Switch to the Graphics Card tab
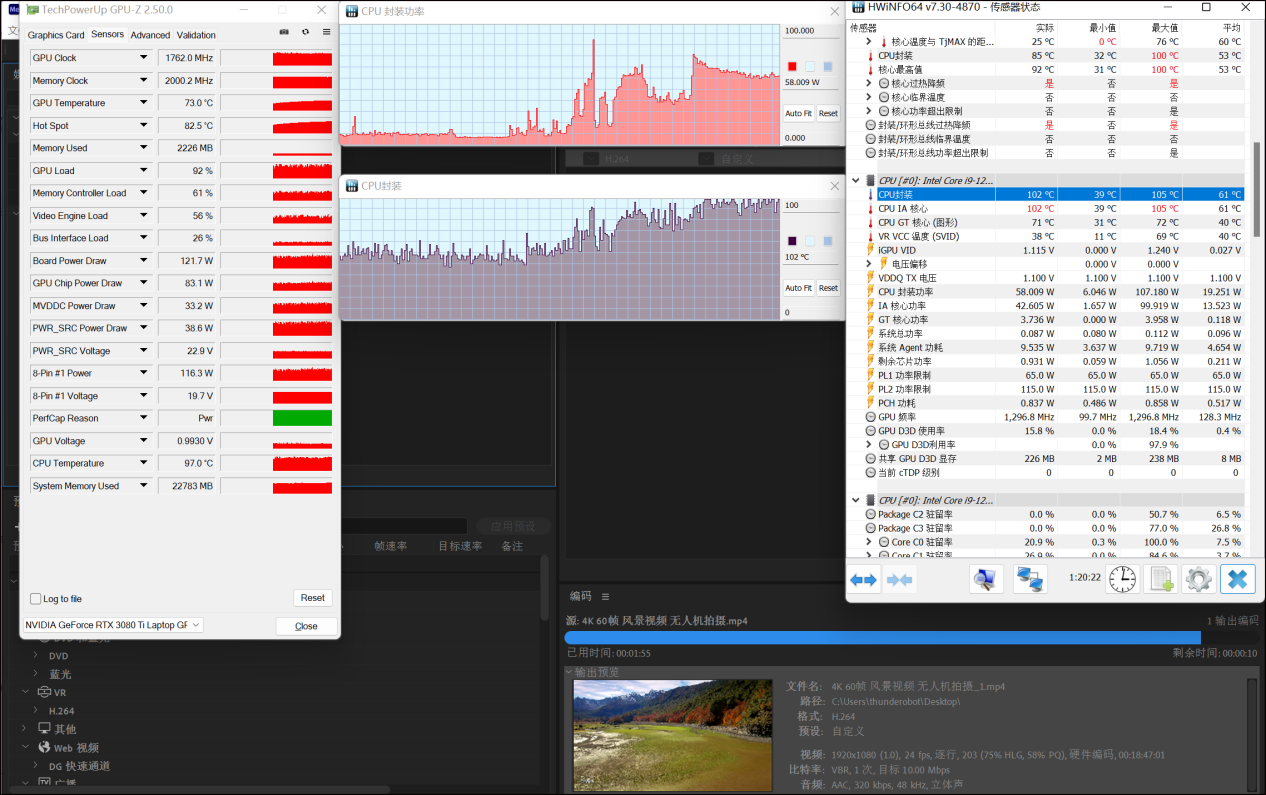The width and height of the screenshot is (1266, 795). coord(56,35)
